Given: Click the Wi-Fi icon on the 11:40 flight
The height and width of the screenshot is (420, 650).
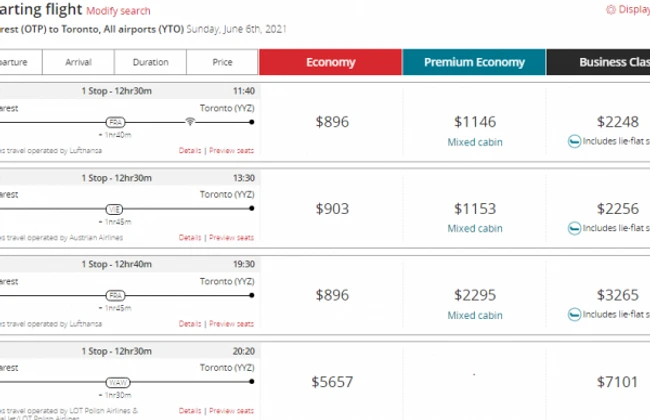Looking at the screenshot, I should pyautogui.click(x=189, y=122).
